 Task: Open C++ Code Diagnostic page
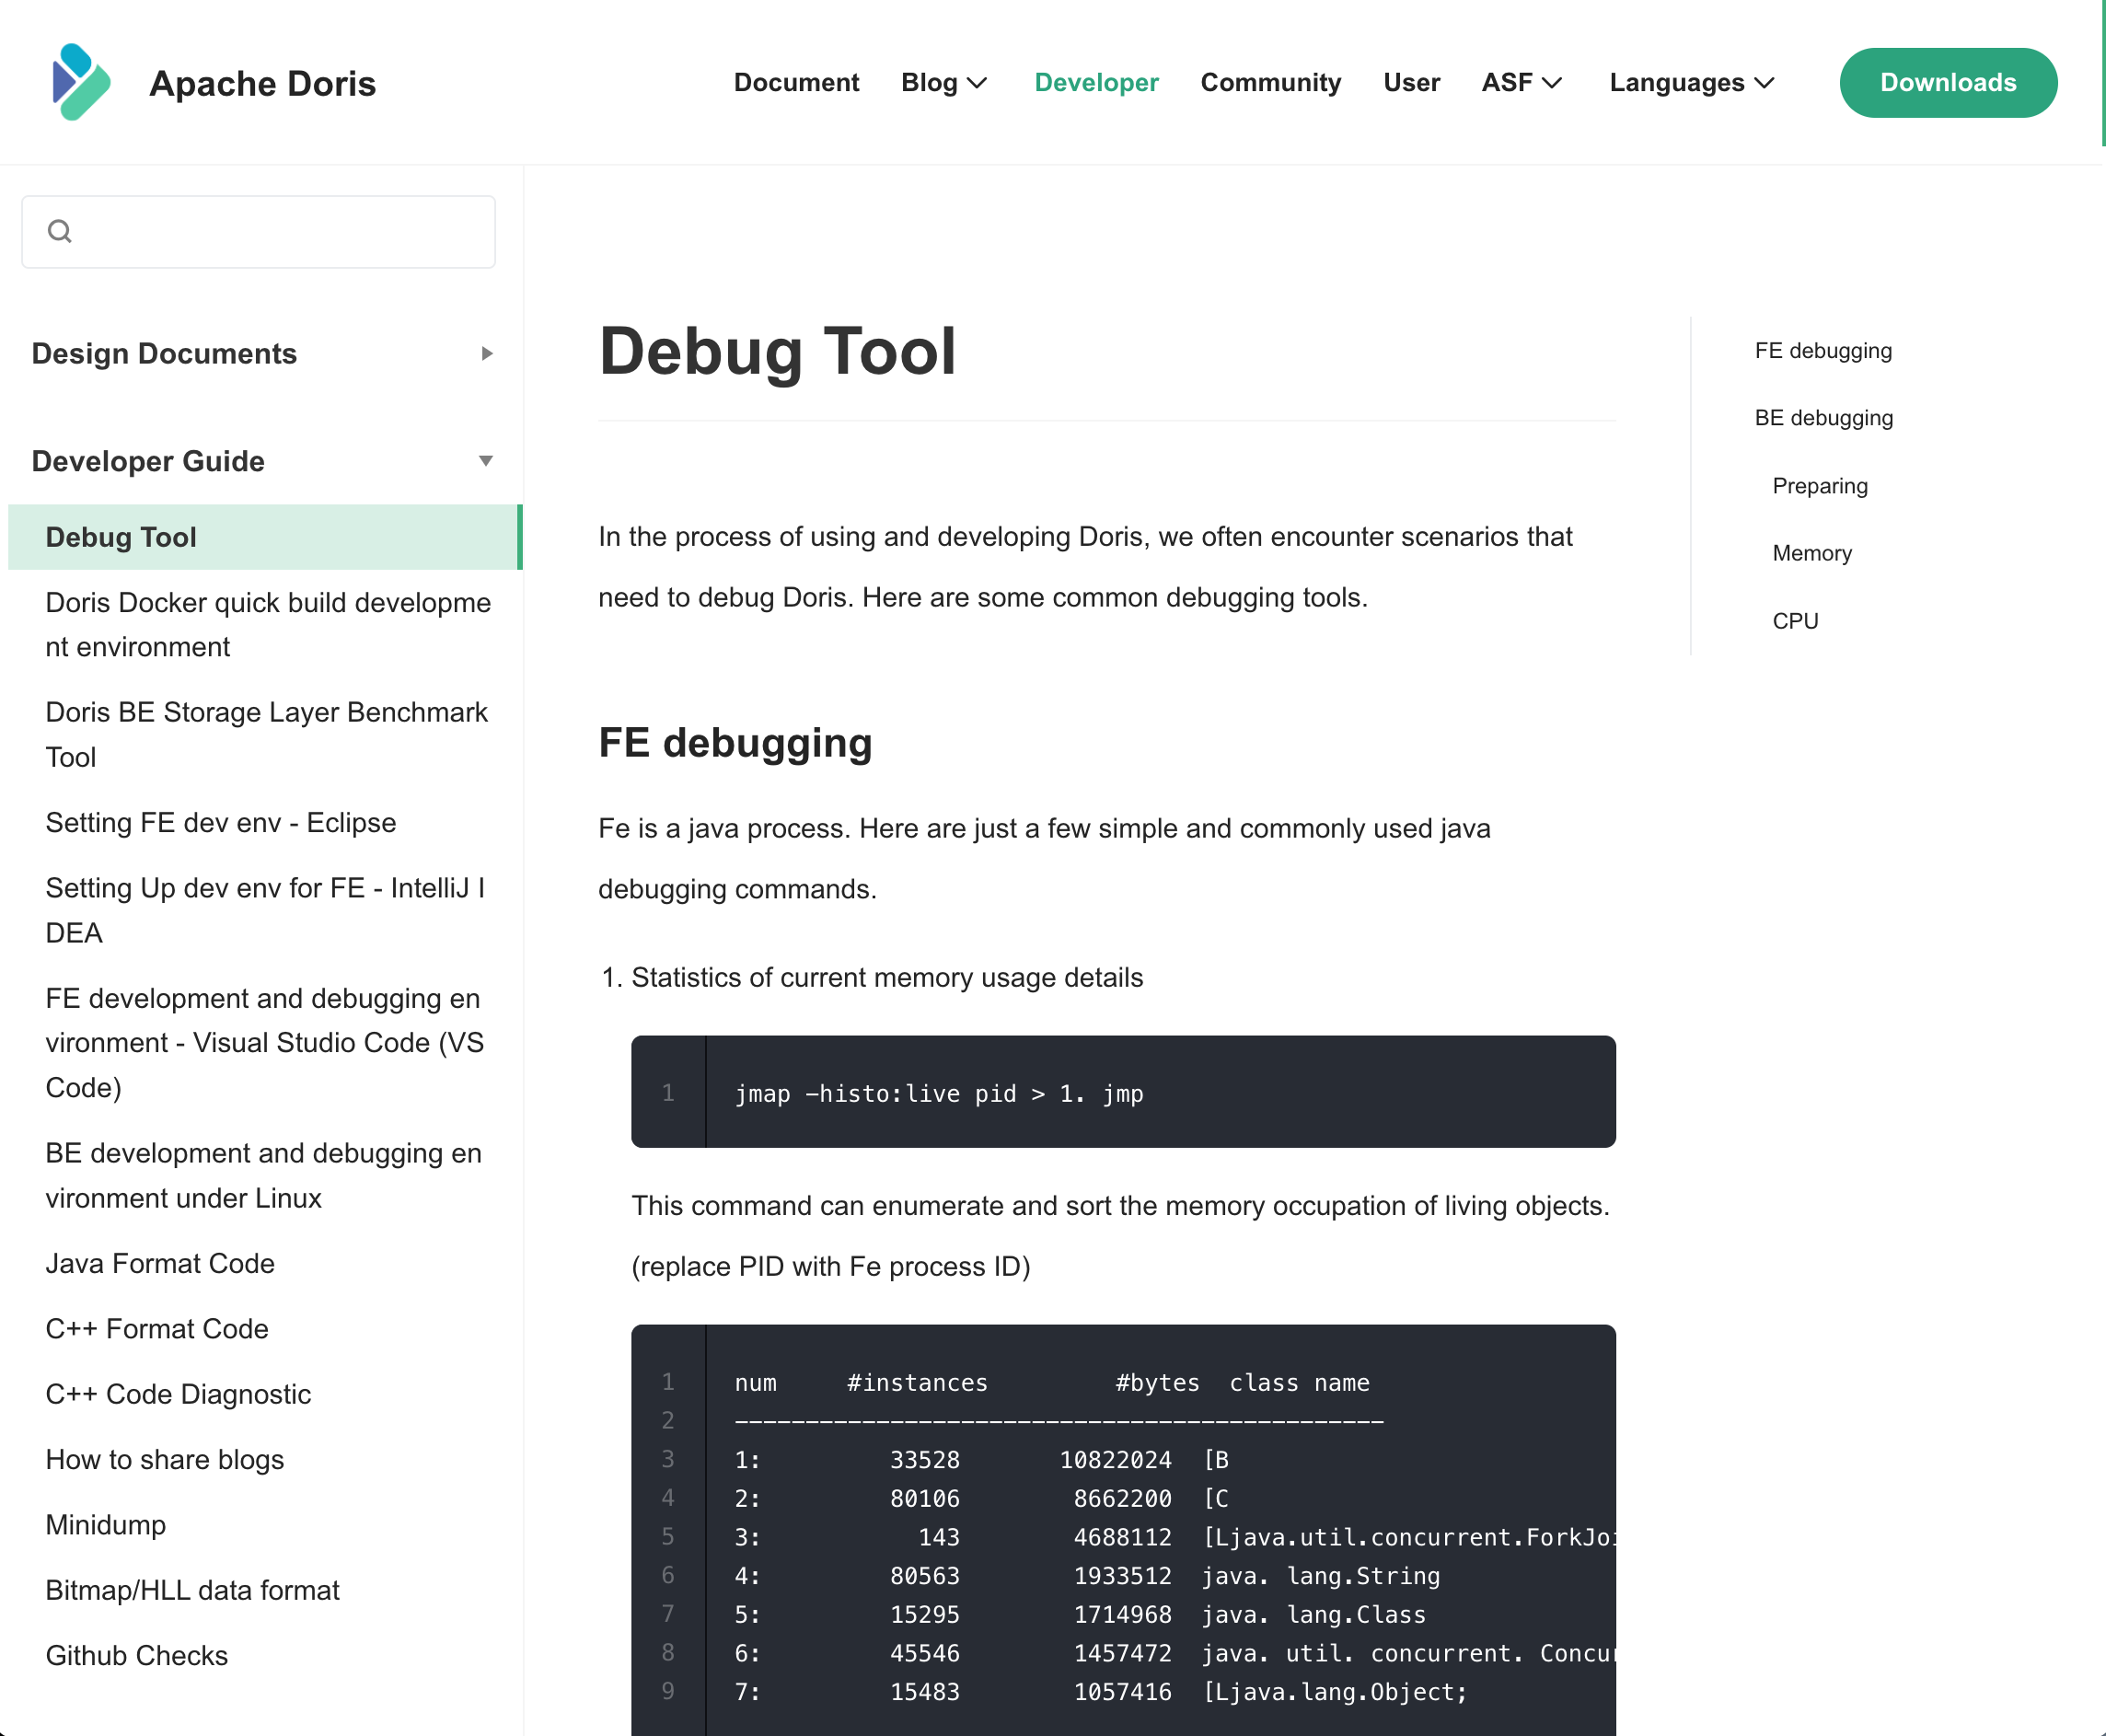[178, 1395]
